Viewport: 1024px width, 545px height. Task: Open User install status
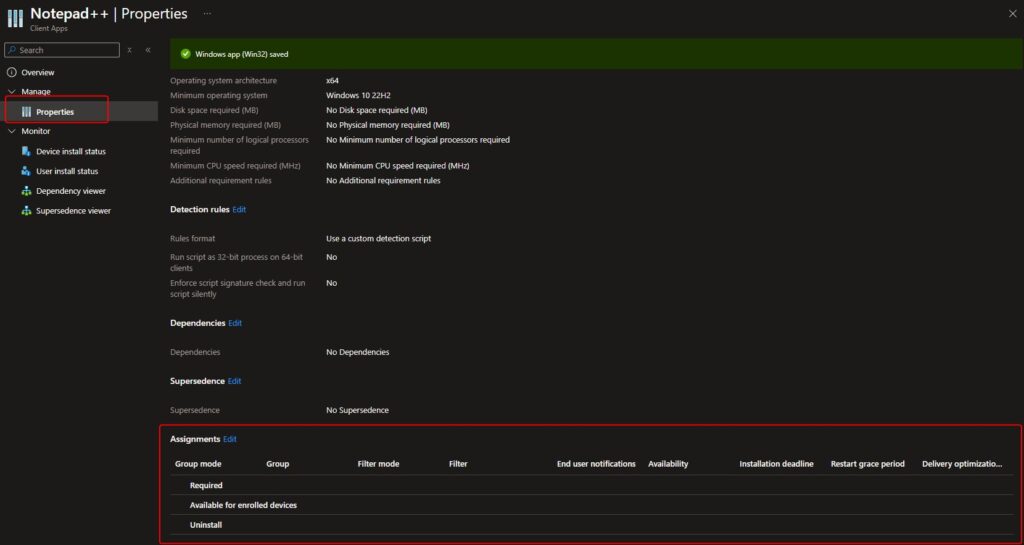click(67, 171)
